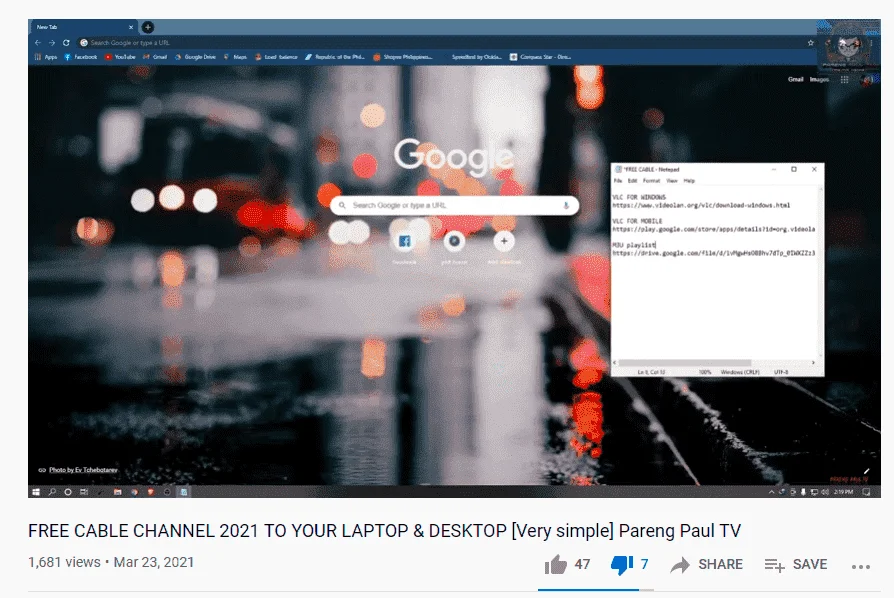Viewport: 894px width, 598px height.
Task: Click Notepad scroll right arrow
Action: pos(814,363)
